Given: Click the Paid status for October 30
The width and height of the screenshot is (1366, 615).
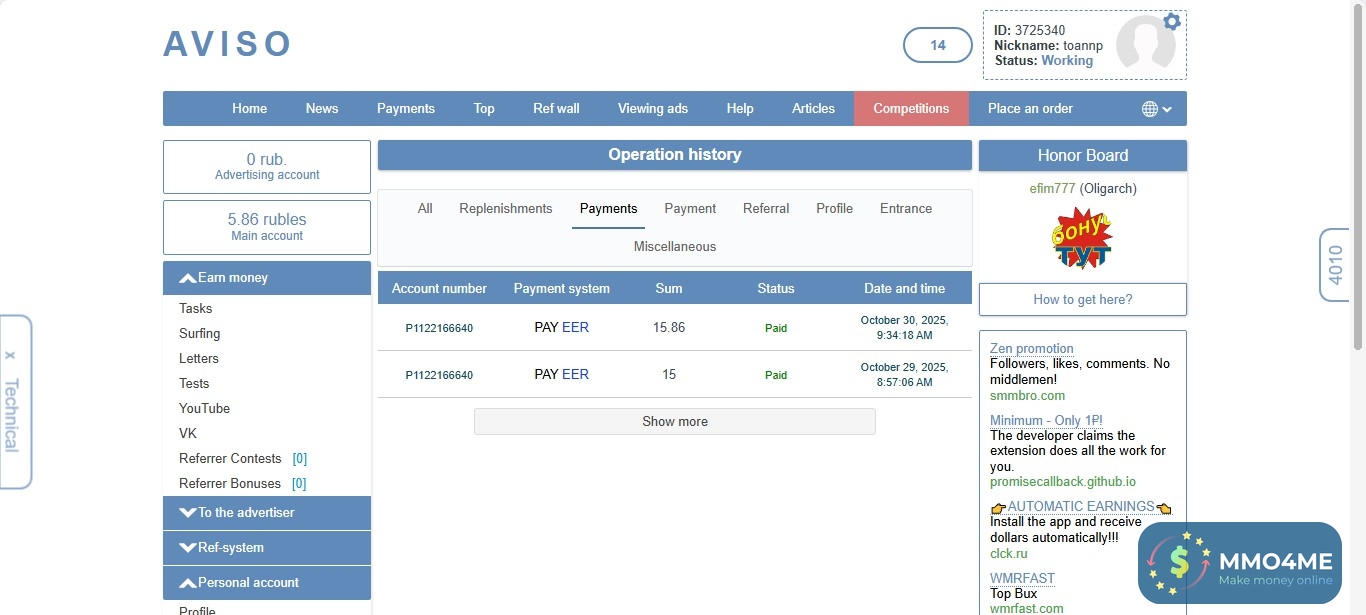Looking at the screenshot, I should (x=776, y=328).
